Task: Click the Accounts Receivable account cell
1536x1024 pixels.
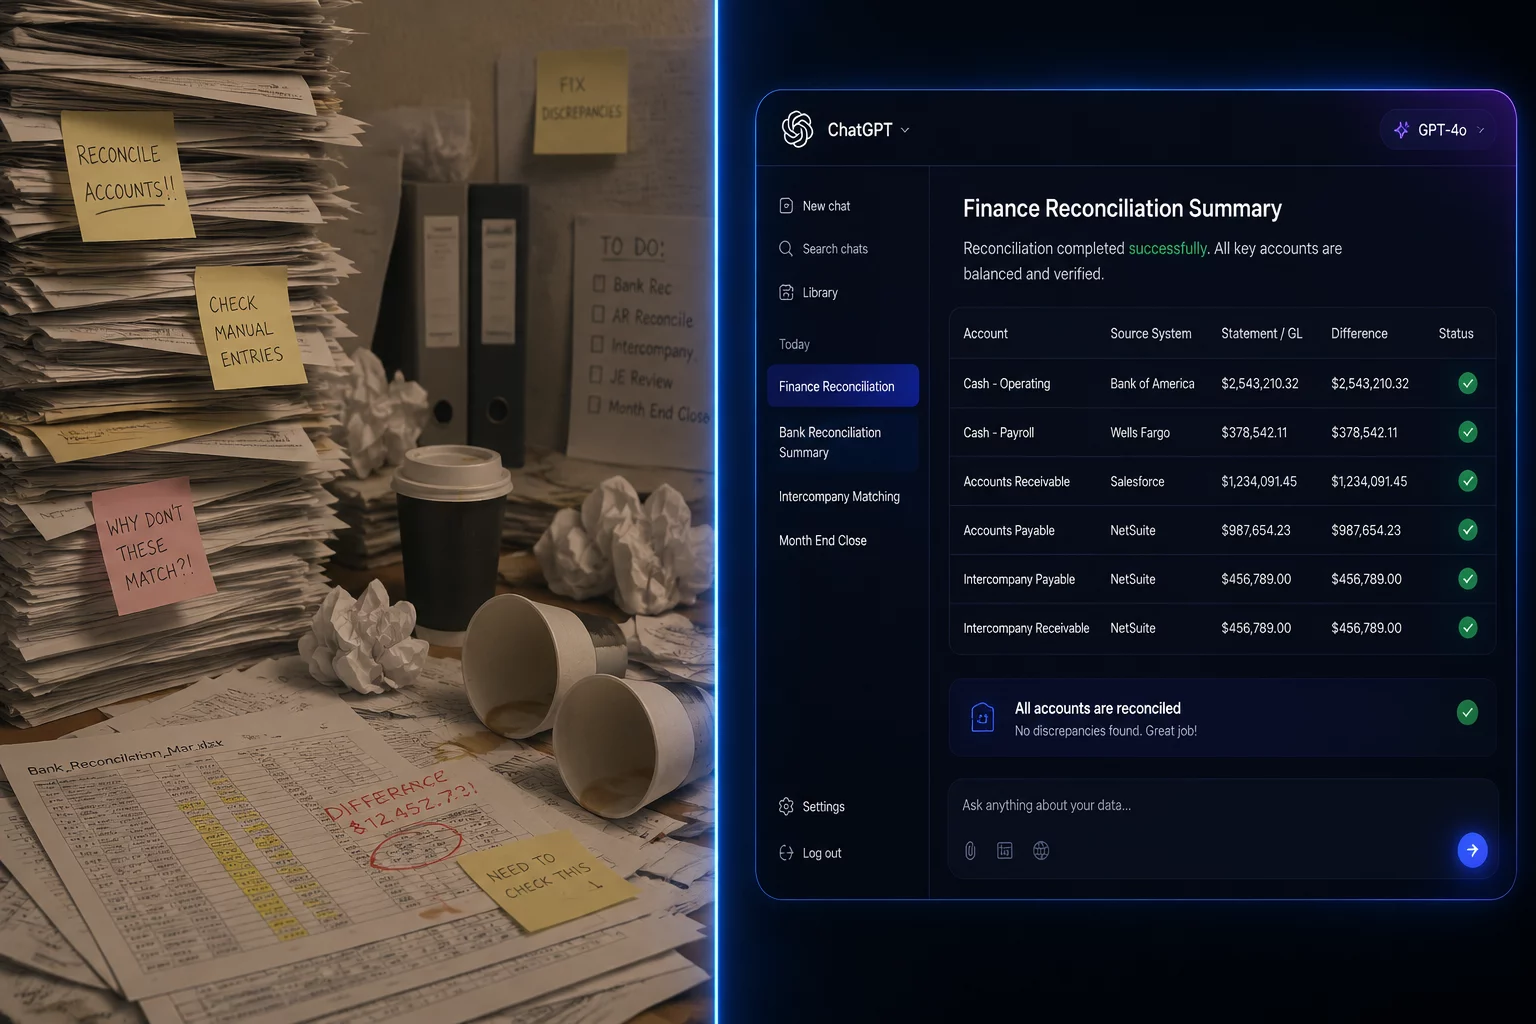Action: point(1016,482)
